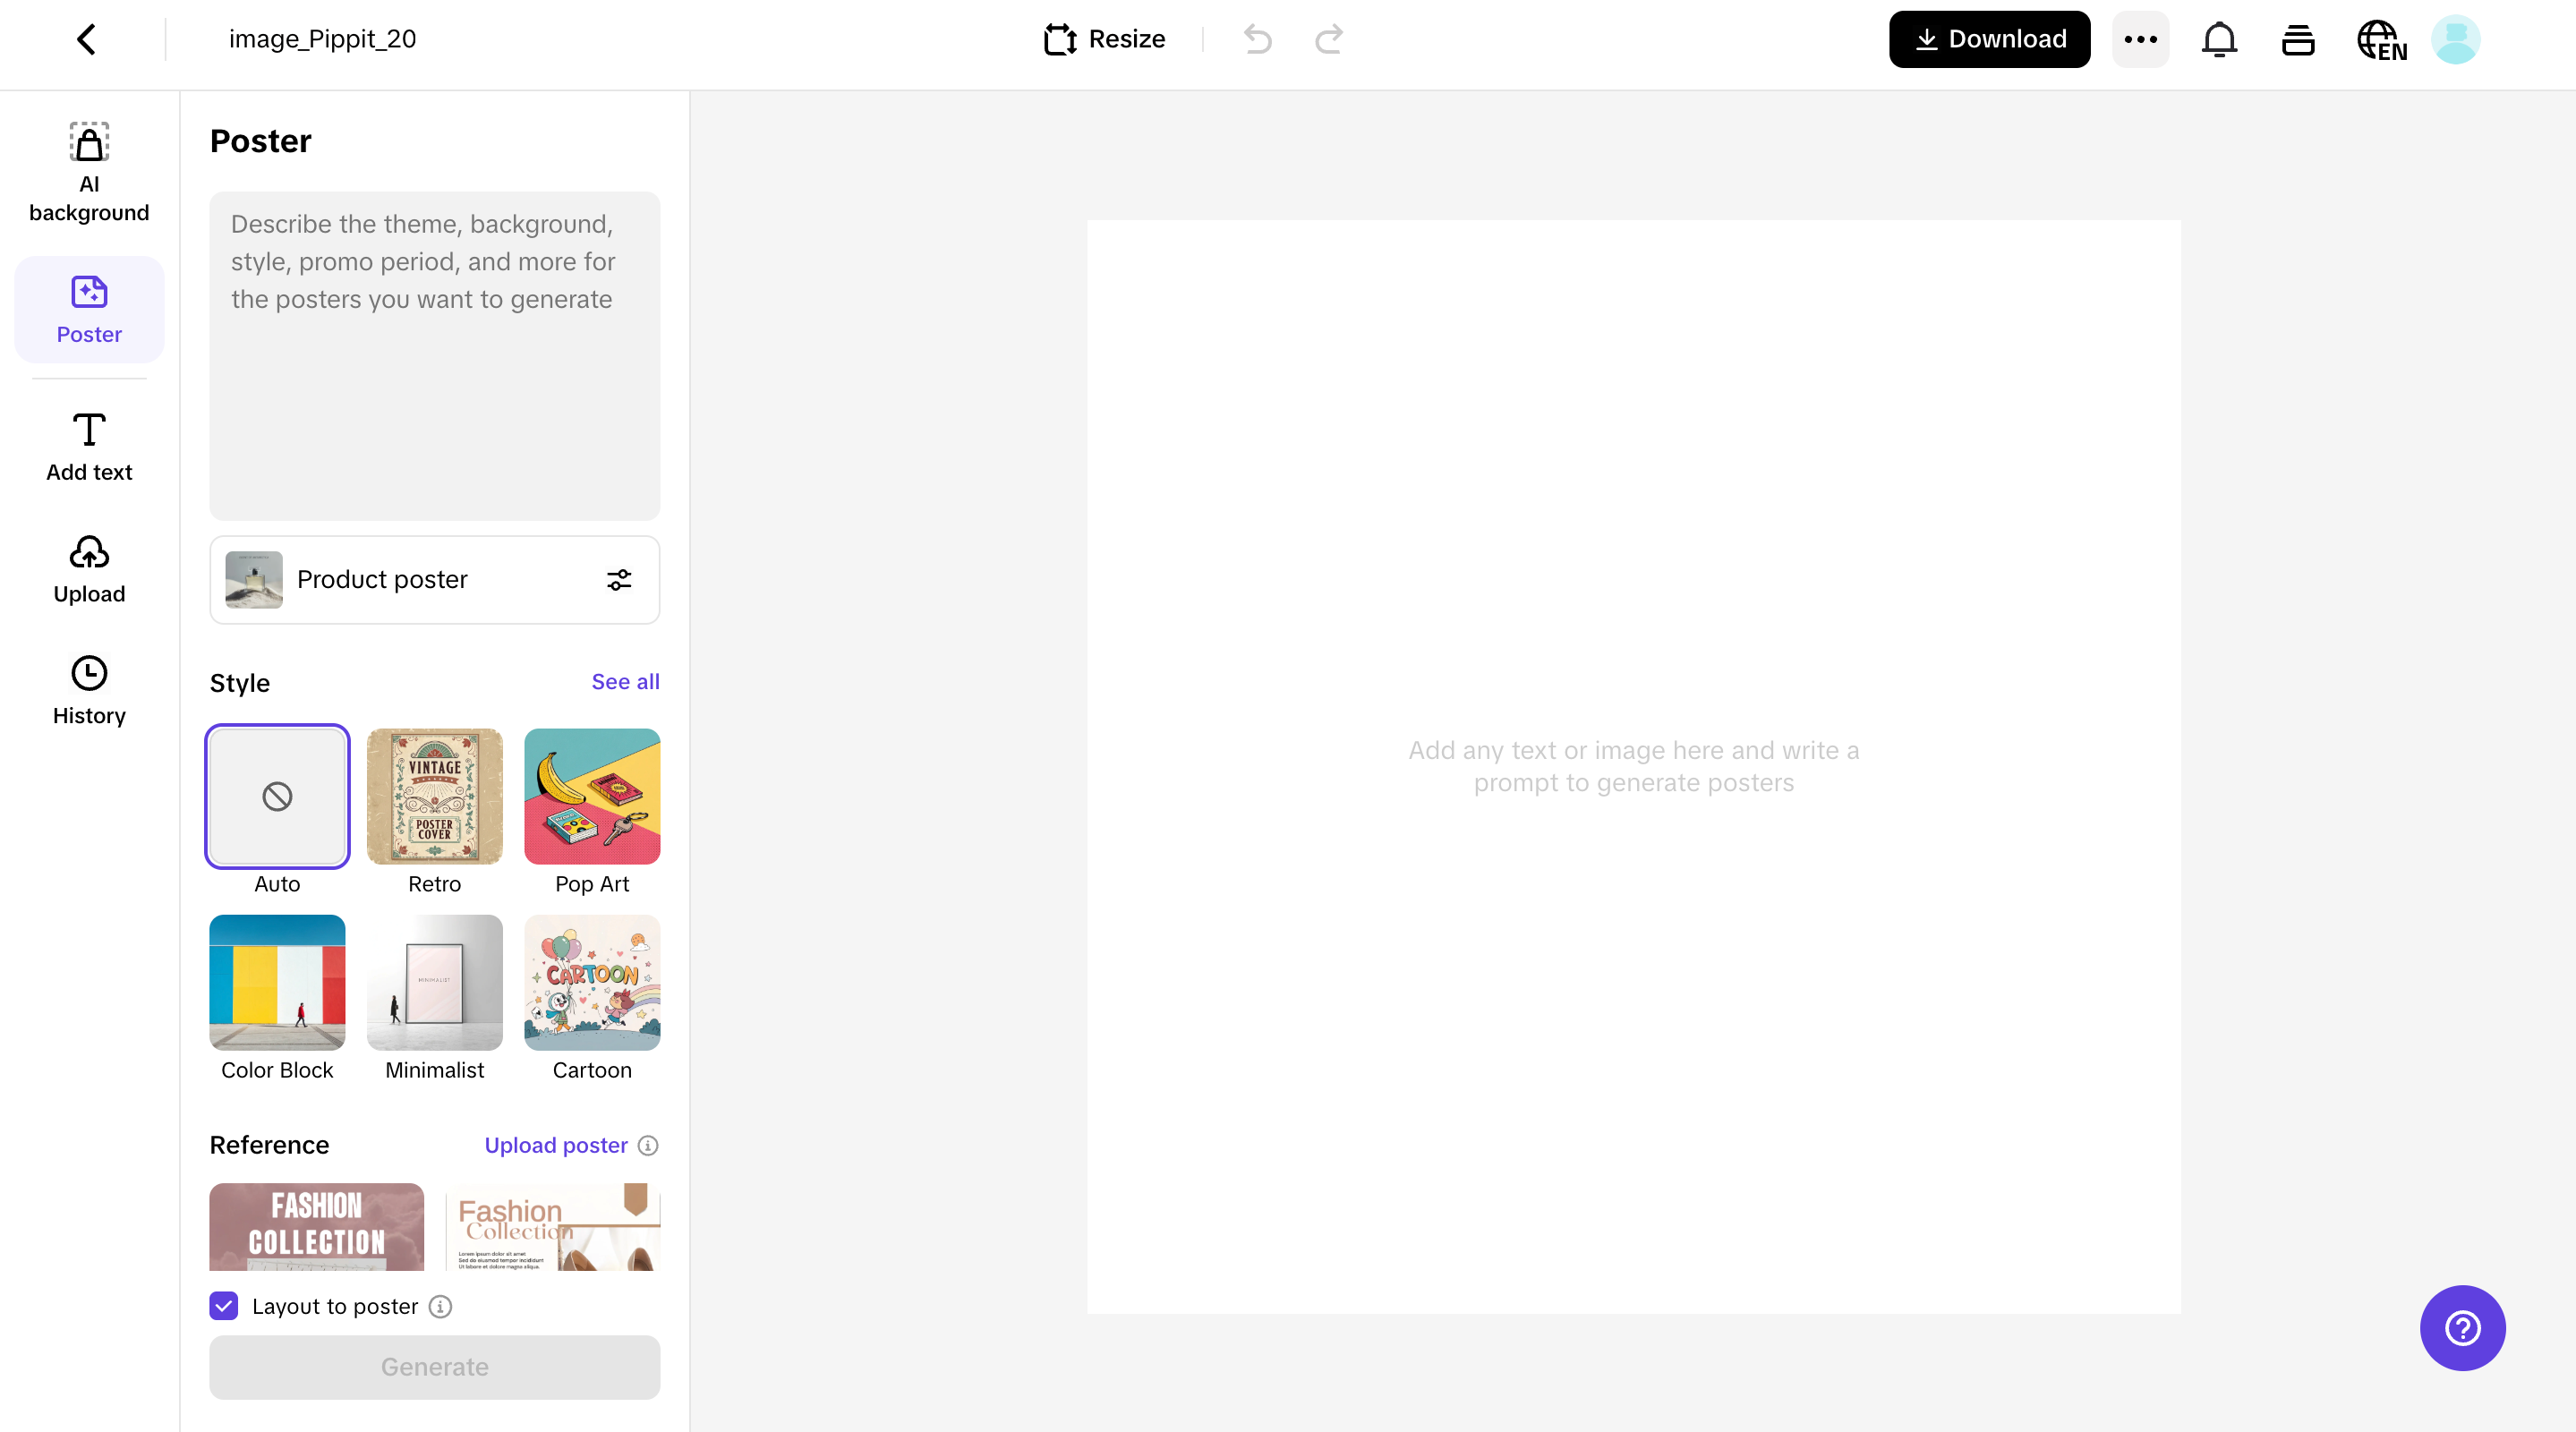Switch to the Poster sidebar tab
The width and height of the screenshot is (2576, 1432).
(x=89, y=309)
